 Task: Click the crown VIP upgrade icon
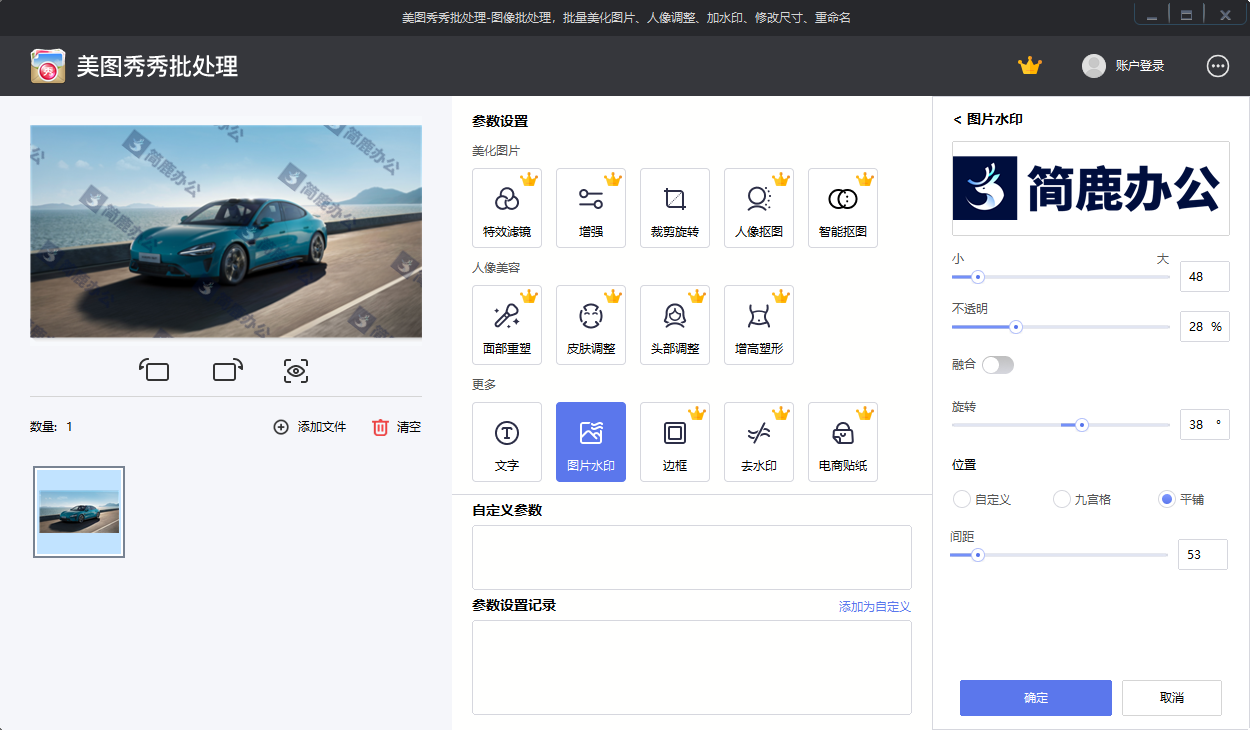click(x=1030, y=65)
